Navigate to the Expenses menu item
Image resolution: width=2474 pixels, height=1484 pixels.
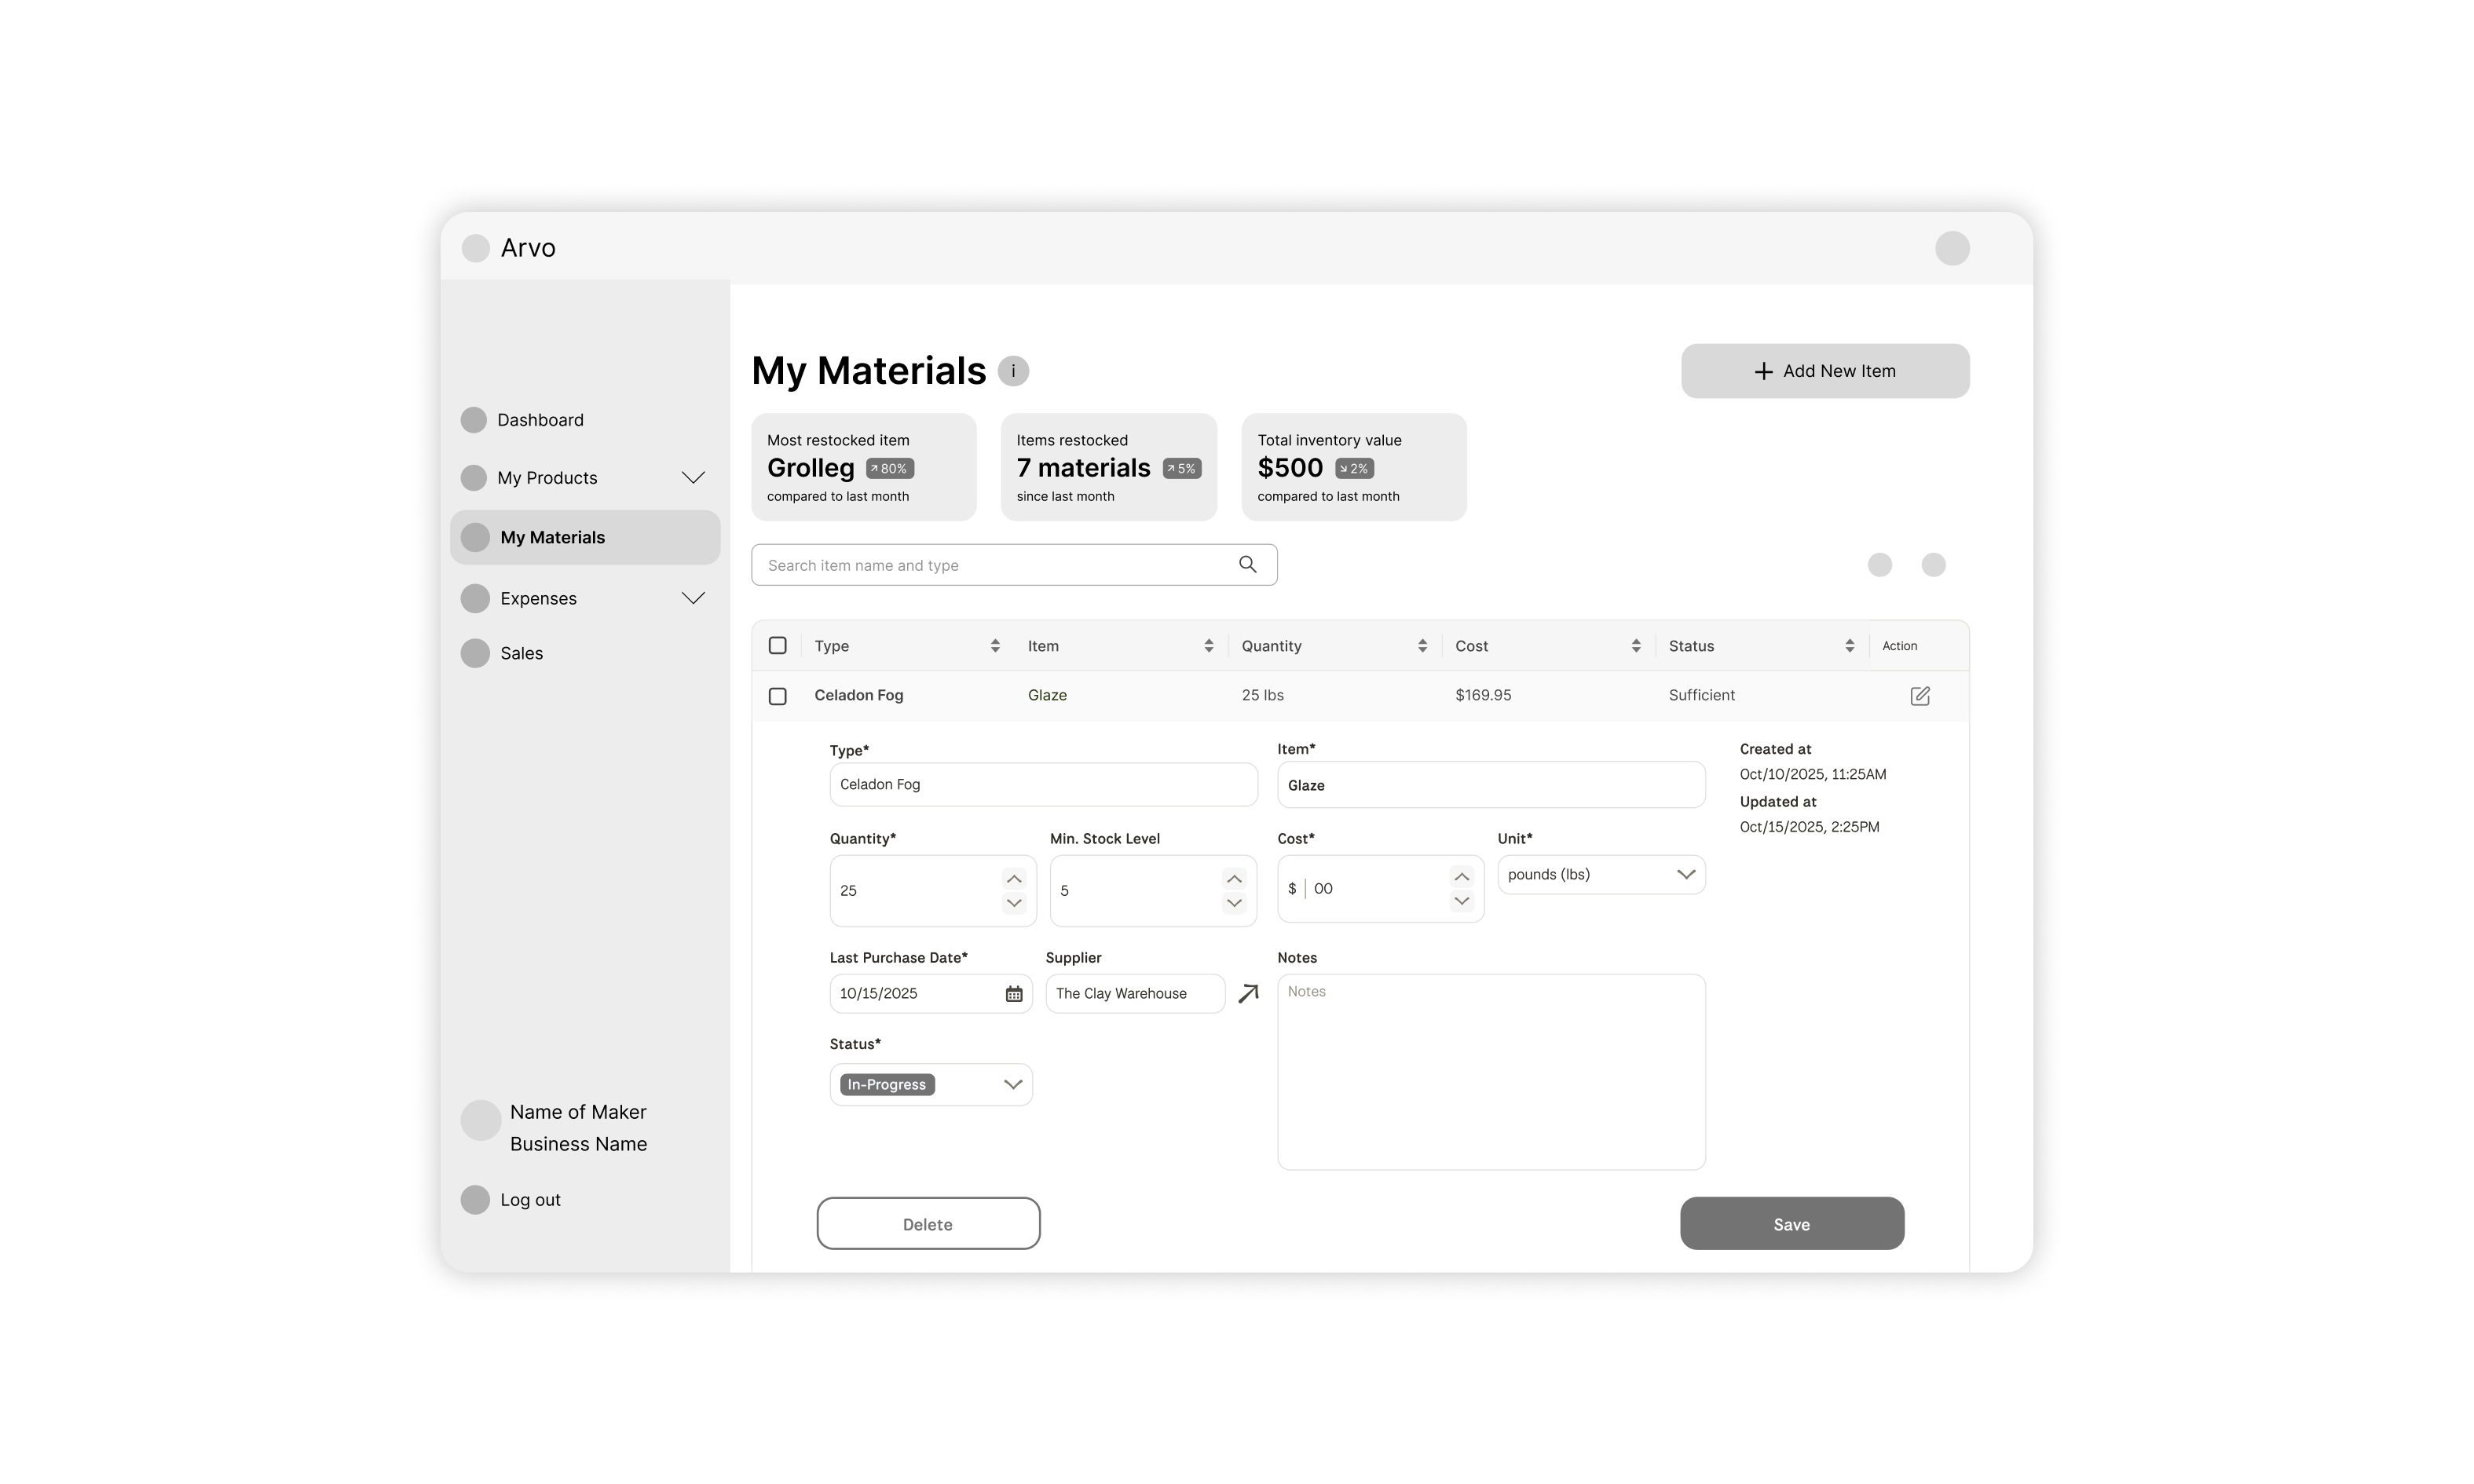(539, 597)
